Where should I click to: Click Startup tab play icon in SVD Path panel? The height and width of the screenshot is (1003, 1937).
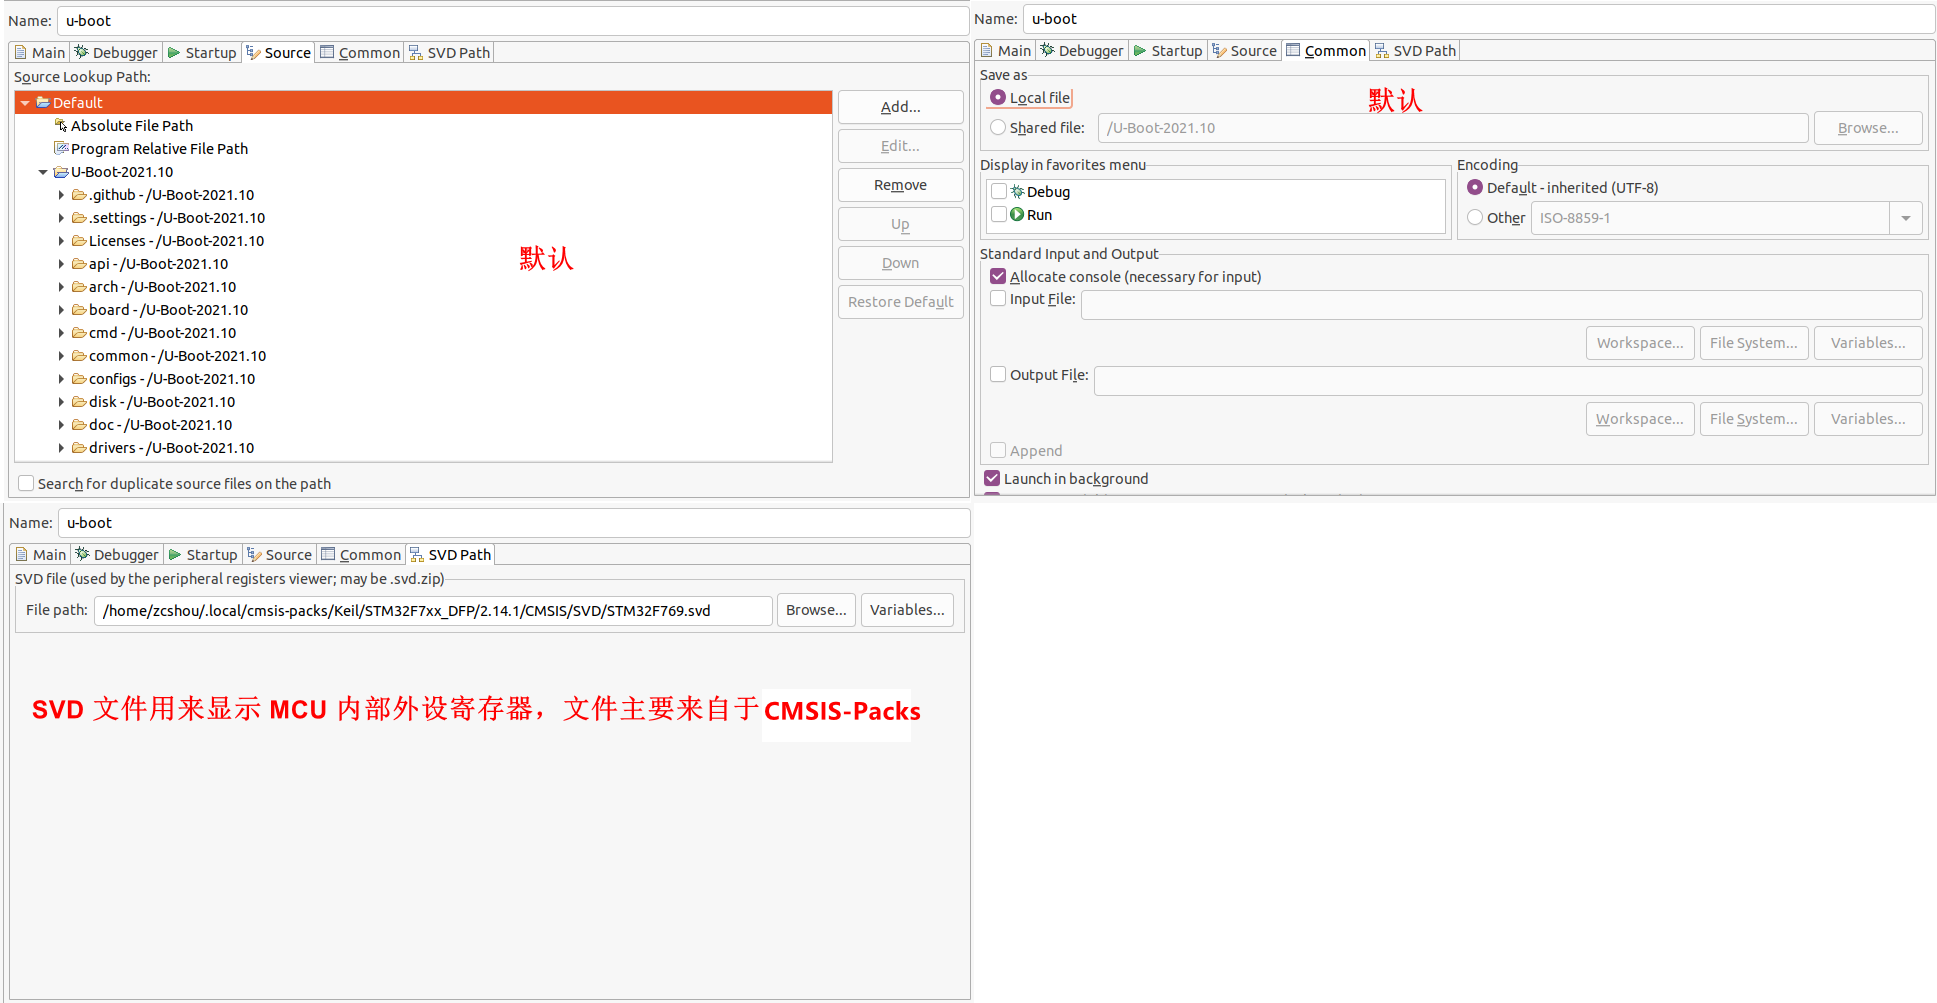(x=175, y=555)
